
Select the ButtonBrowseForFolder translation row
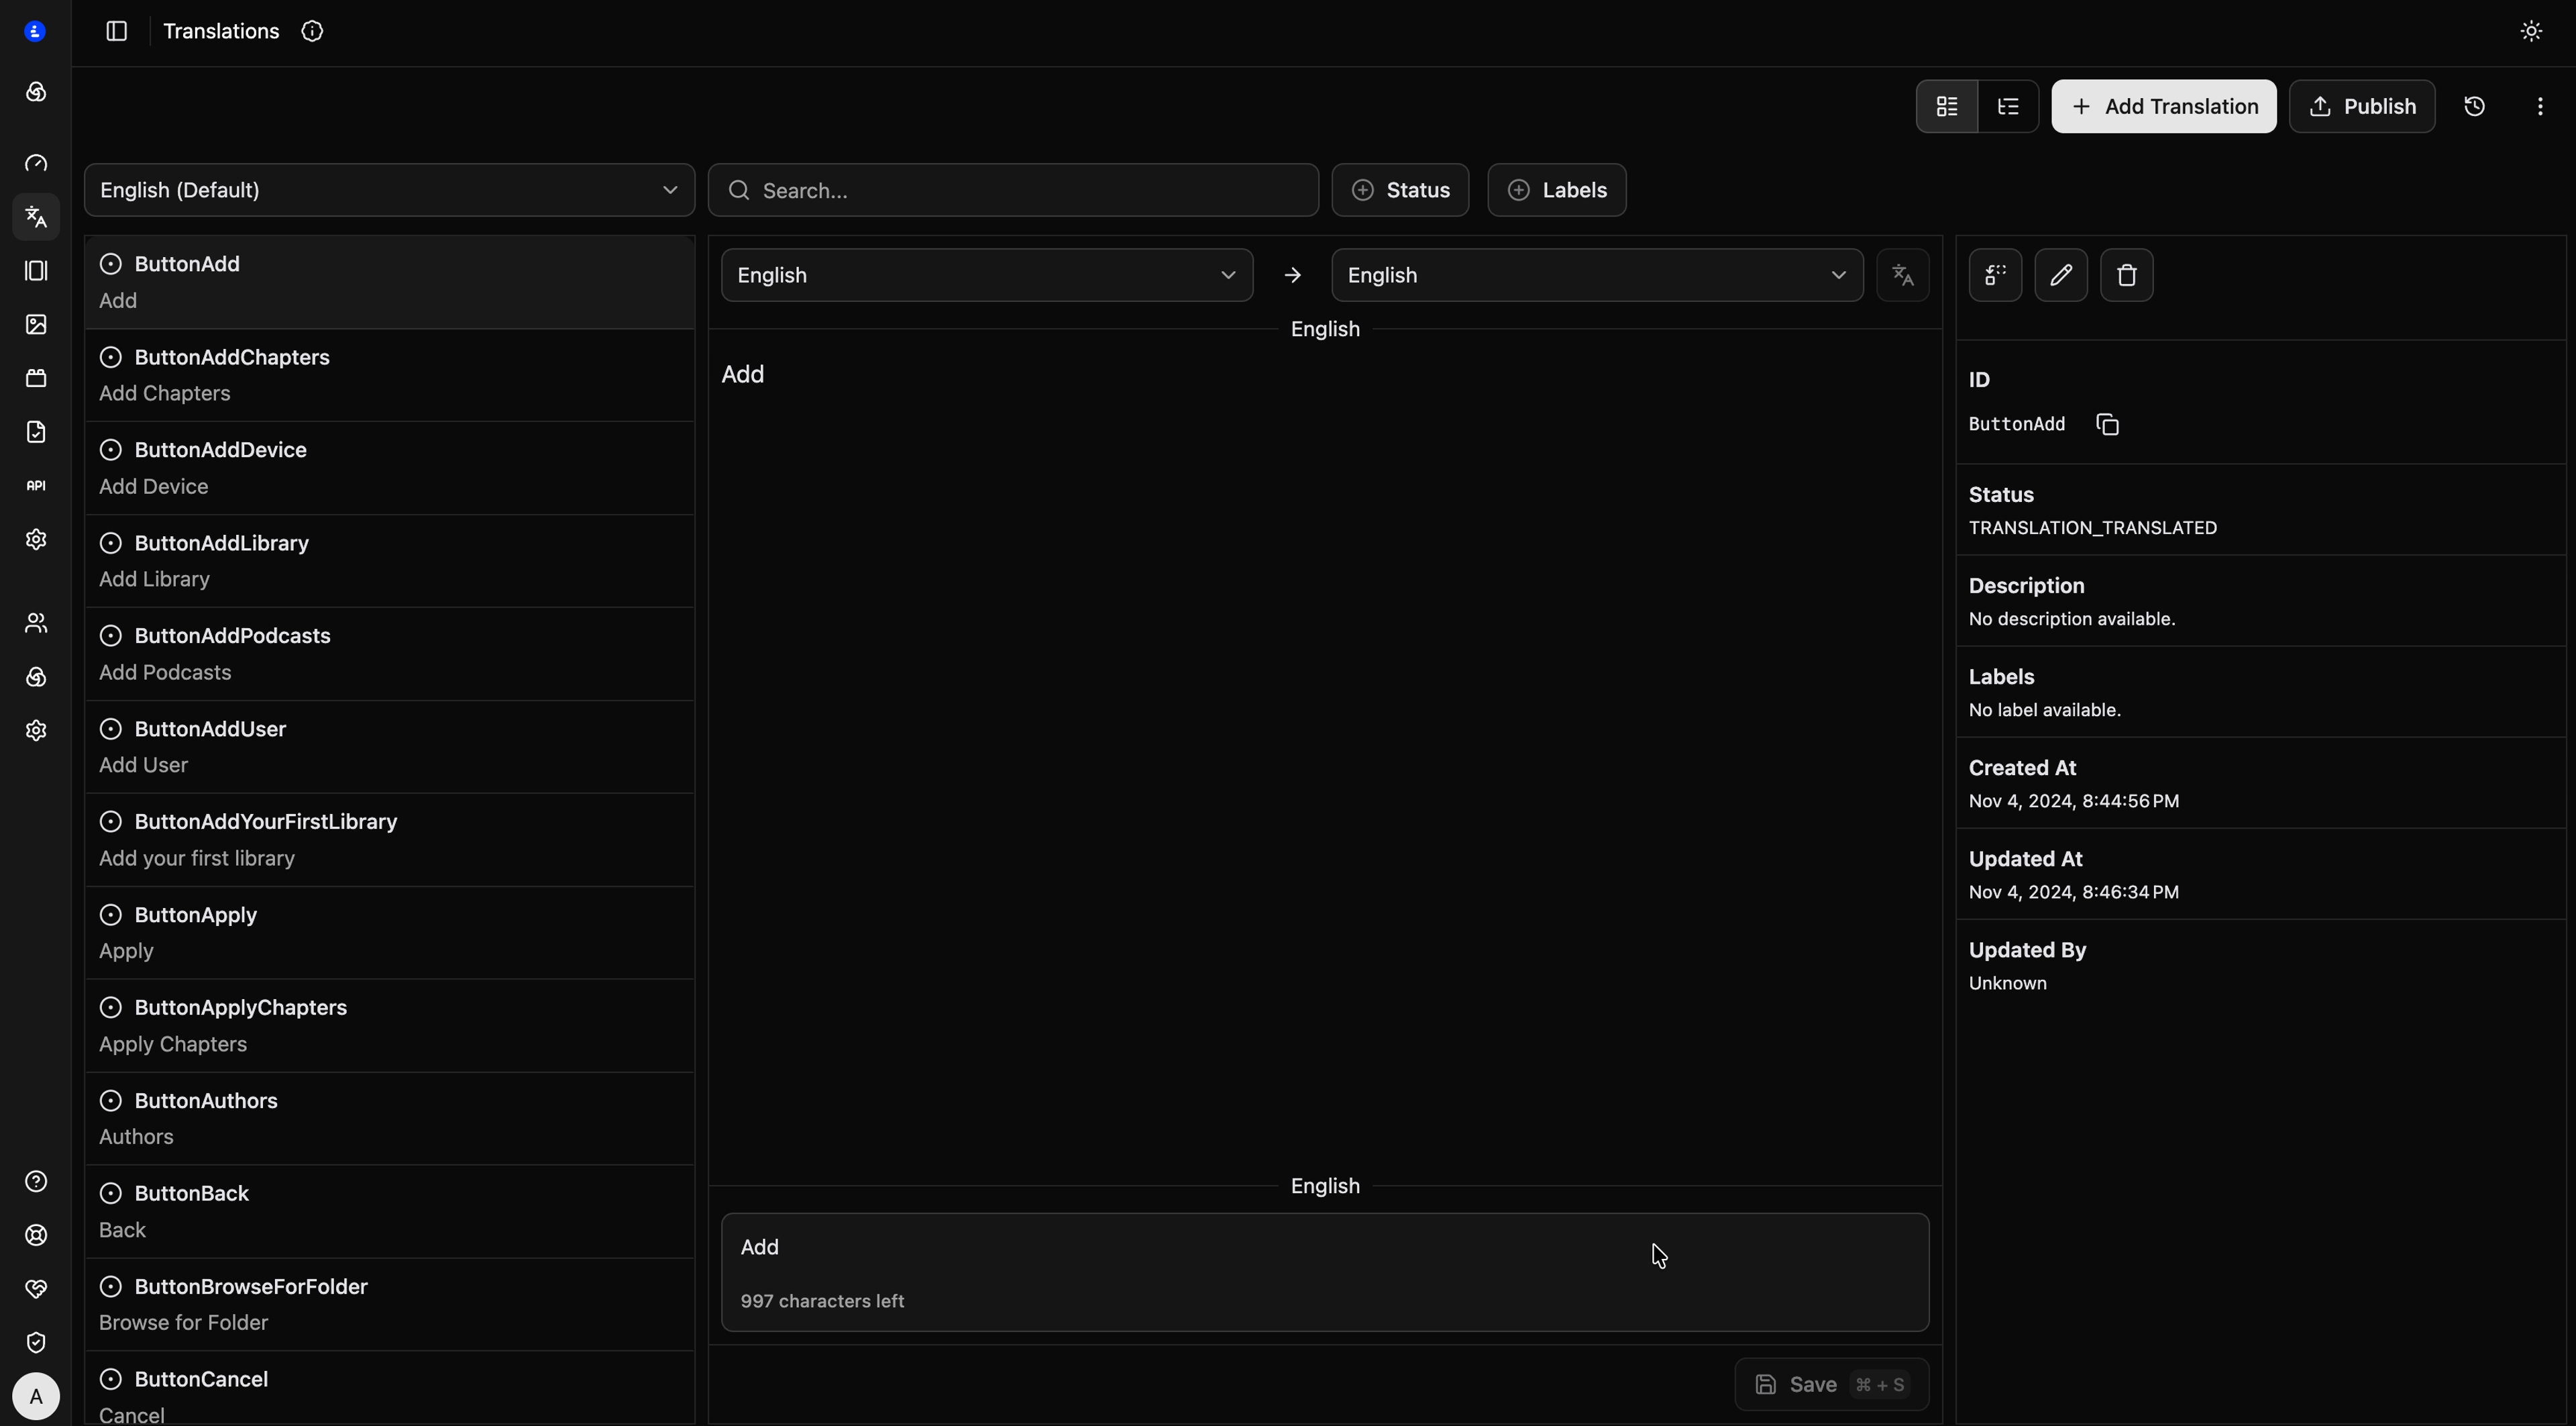pos(389,1305)
